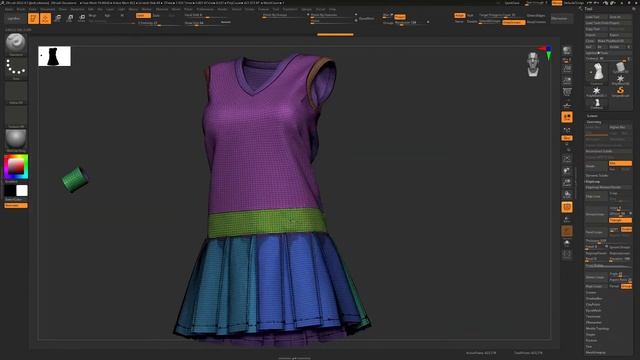Click the head model in view navigation cube
This screenshot has height=360, width=640.
(533, 64)
